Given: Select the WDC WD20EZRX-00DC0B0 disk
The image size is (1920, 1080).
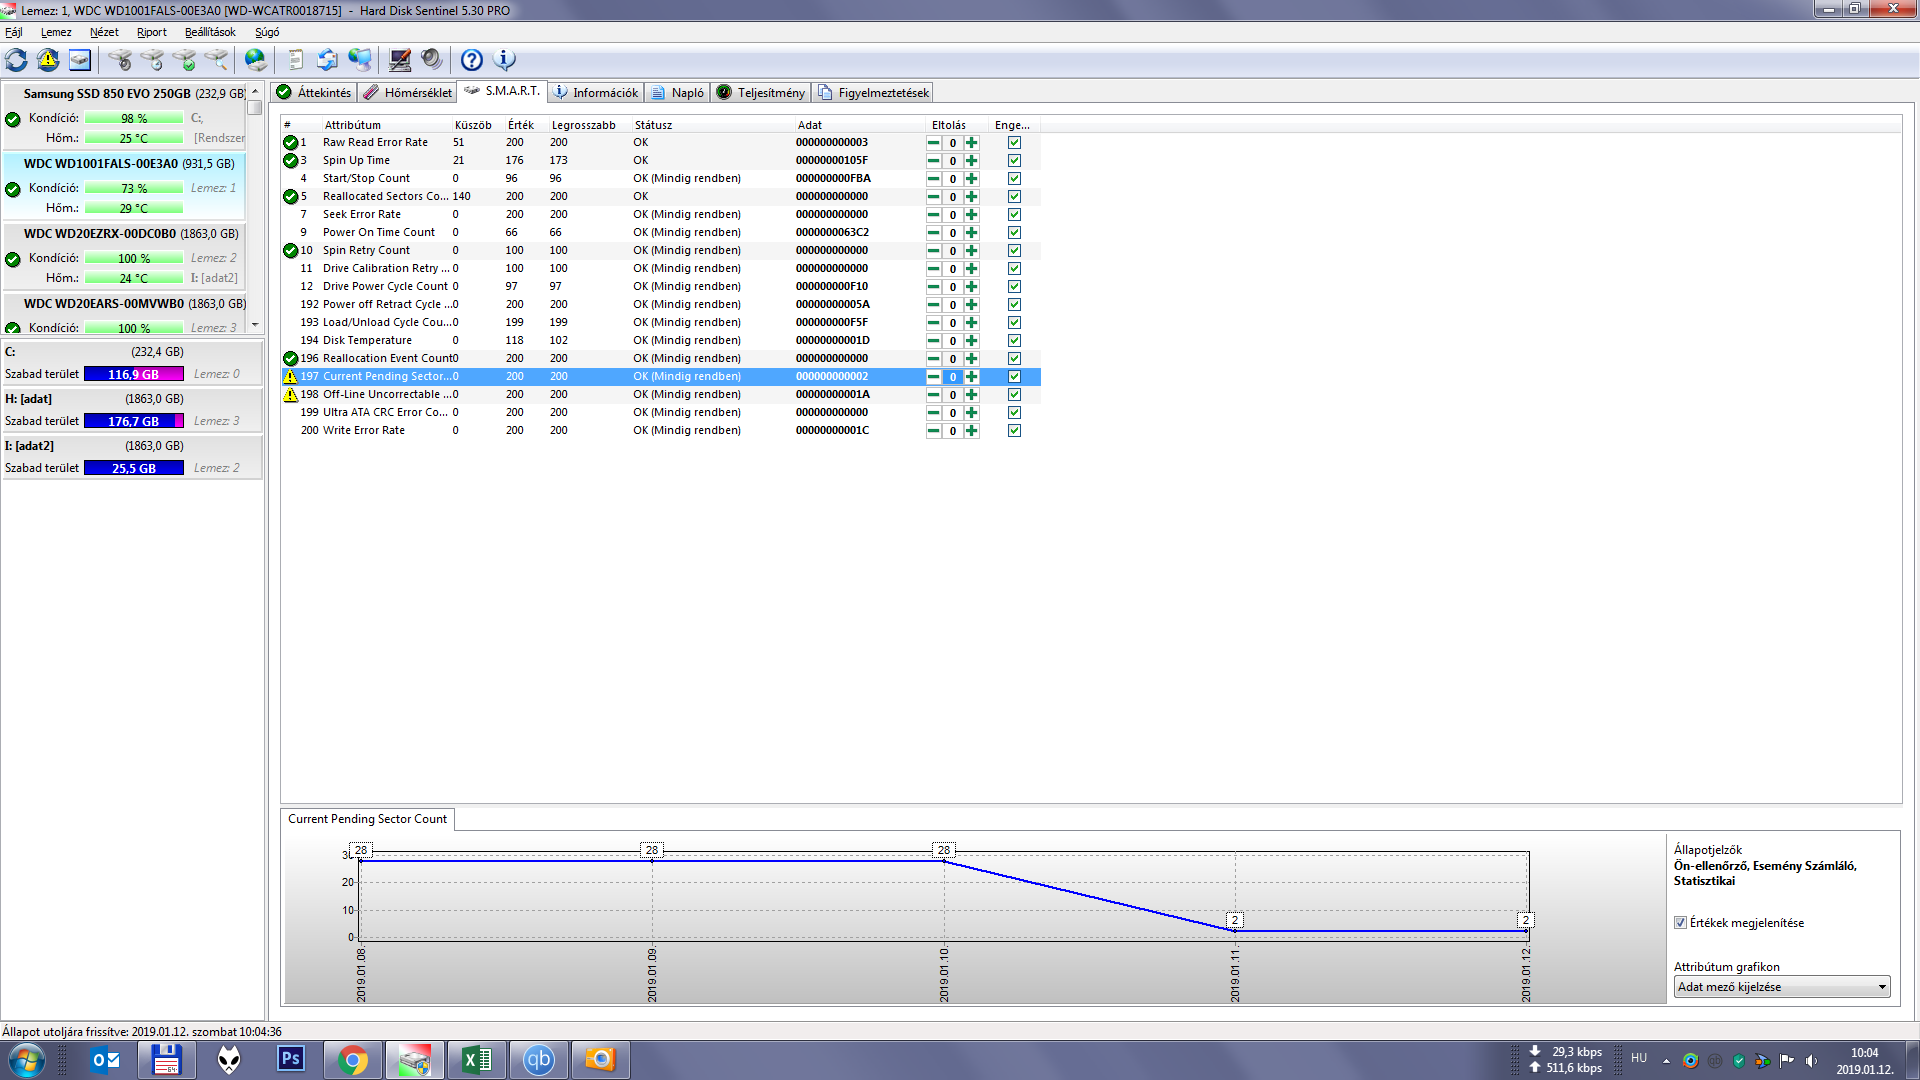Looking at the screenshot, I should point(125,256).
